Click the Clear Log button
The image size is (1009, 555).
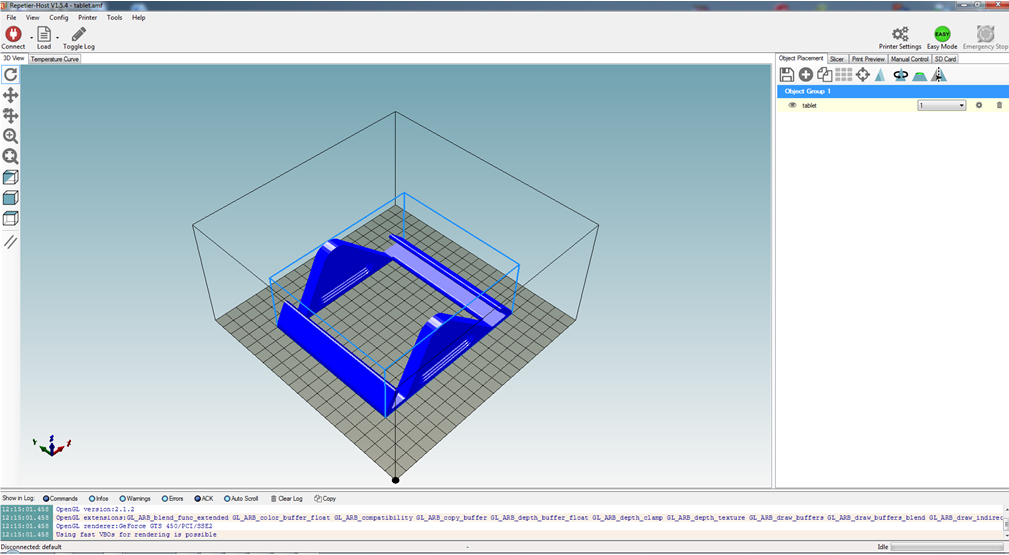coord(287,498)
